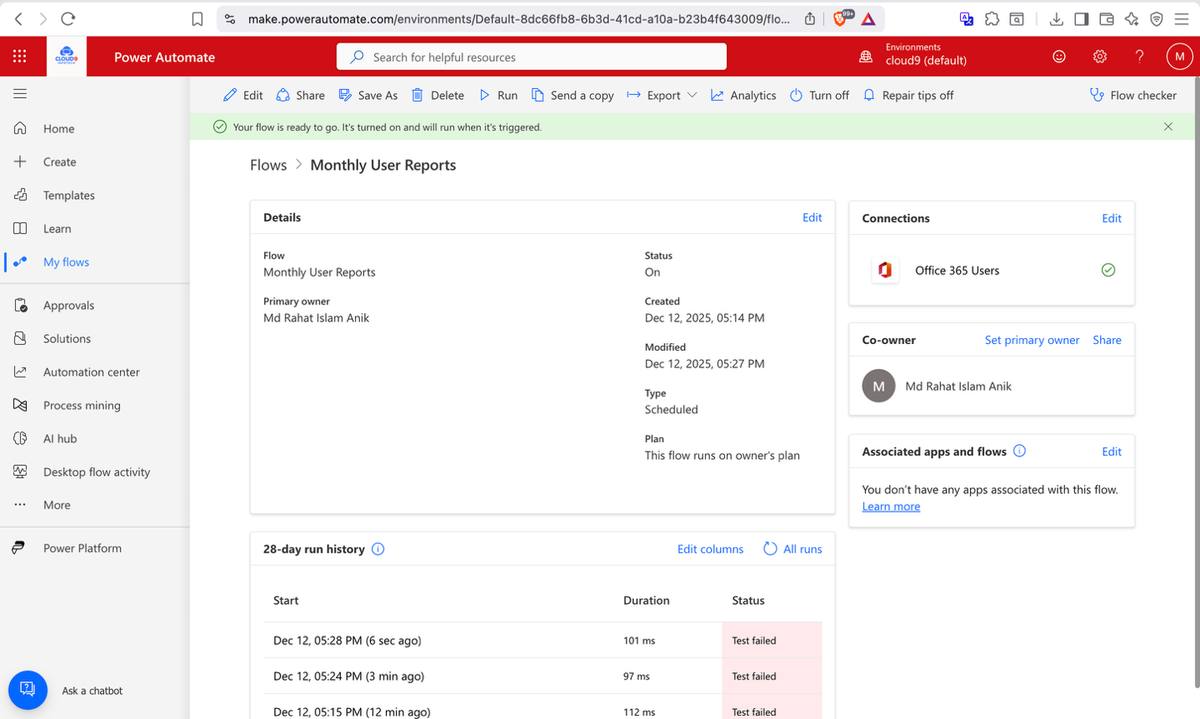Image resolution: width=1200 pixels, height=719 pixels.
Task: Click Edit in the Connections card
Action: pos(1111,218)
